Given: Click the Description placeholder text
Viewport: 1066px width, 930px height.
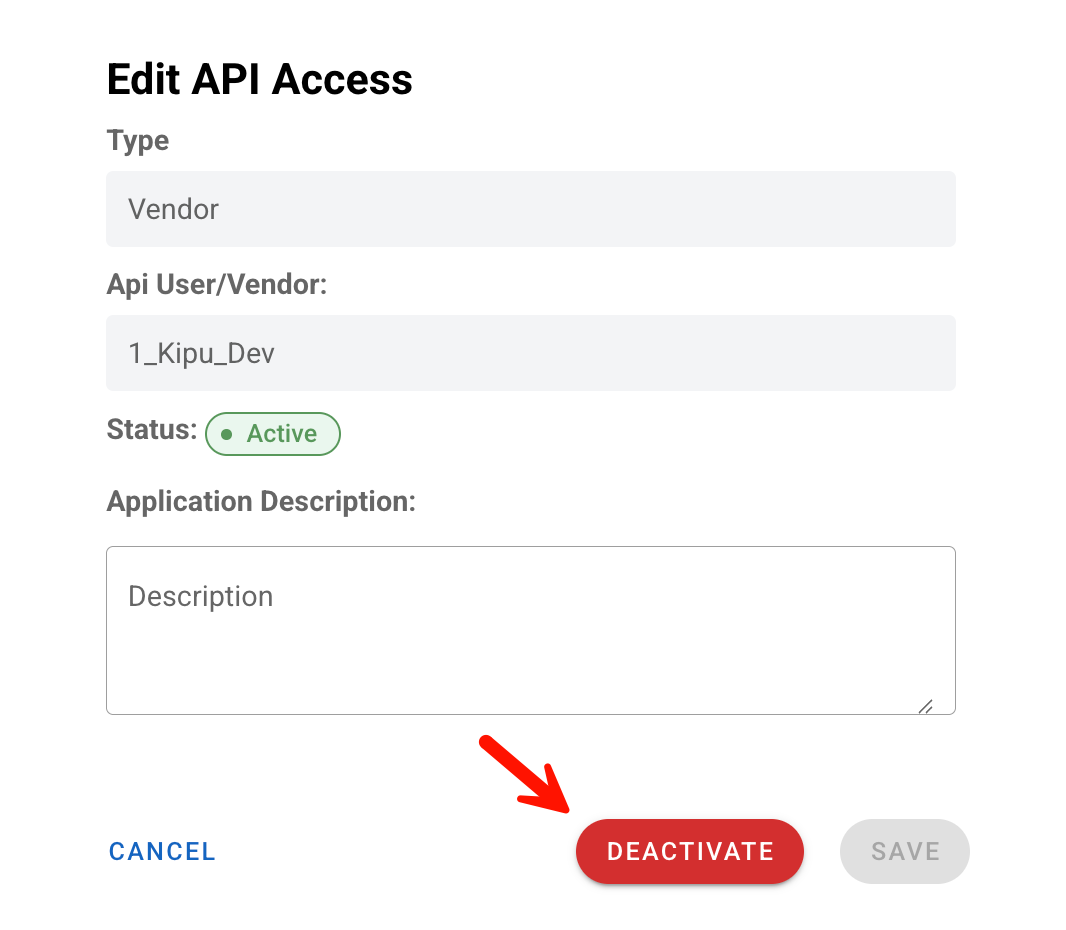Looking at the screenshot, I should [x=200, y=596].
